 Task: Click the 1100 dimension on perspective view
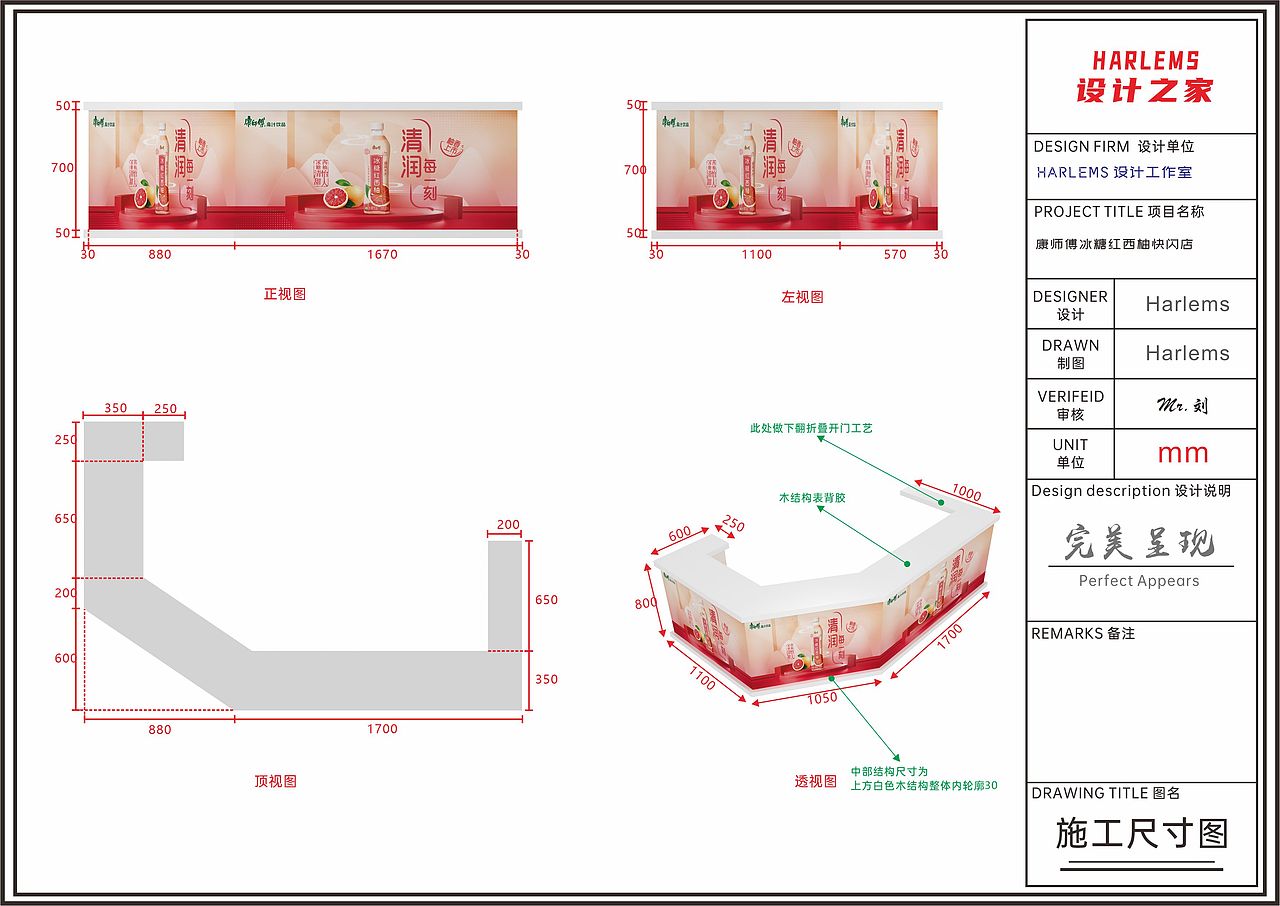tap(702, 678)
